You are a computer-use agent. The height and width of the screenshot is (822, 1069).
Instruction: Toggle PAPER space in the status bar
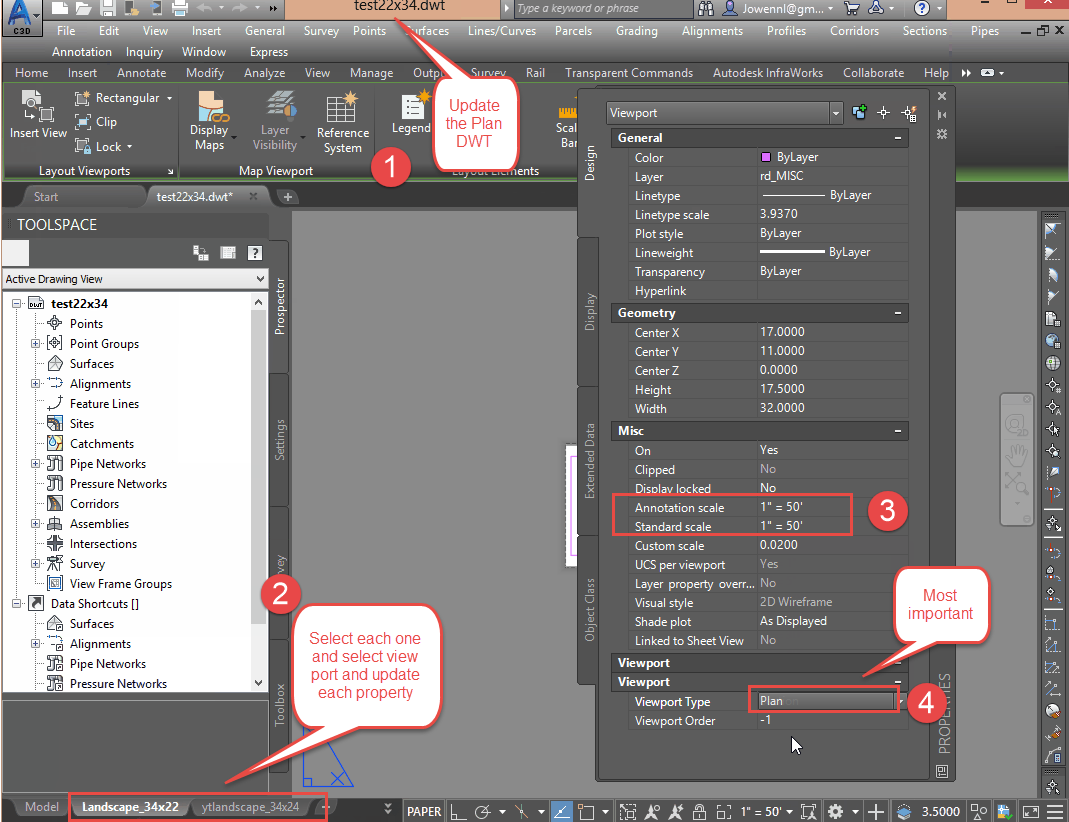point(424,811)
